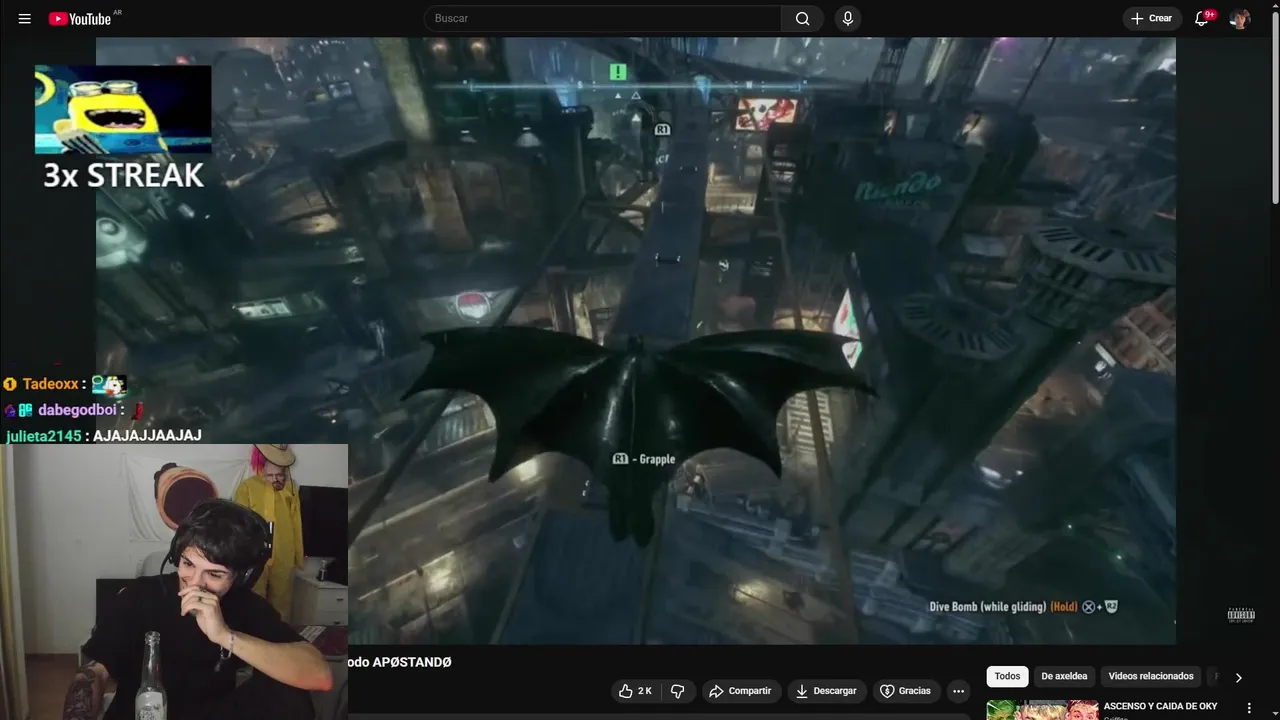Click the ASCENSO Y CAIDA video thumbnail
The width and height of the screenshot is (1280, 720).
pos(1042,710)
